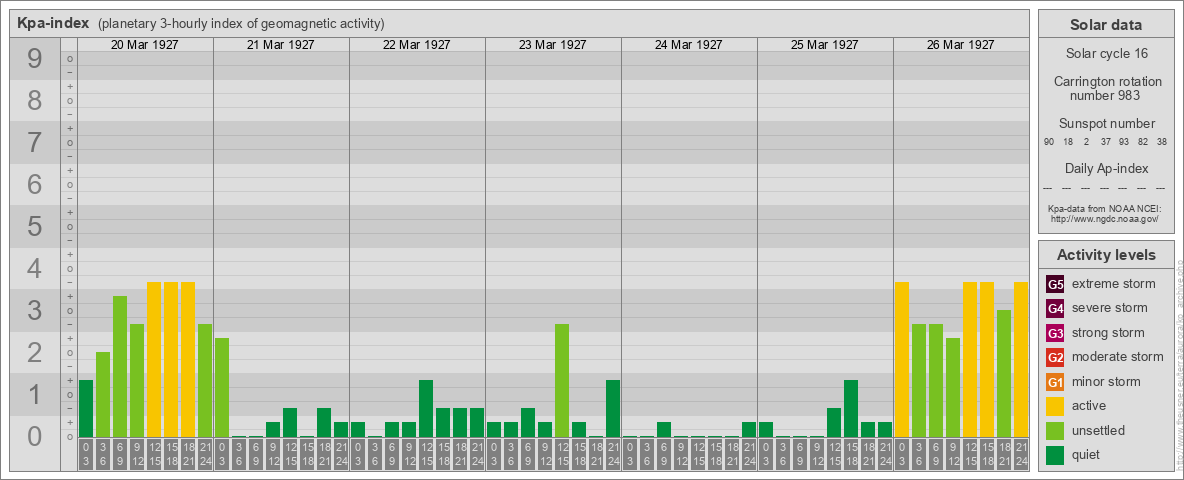Click the G2 moderate storm badge
This screenshot has width=1184, height=480.
pos(1055,357)
